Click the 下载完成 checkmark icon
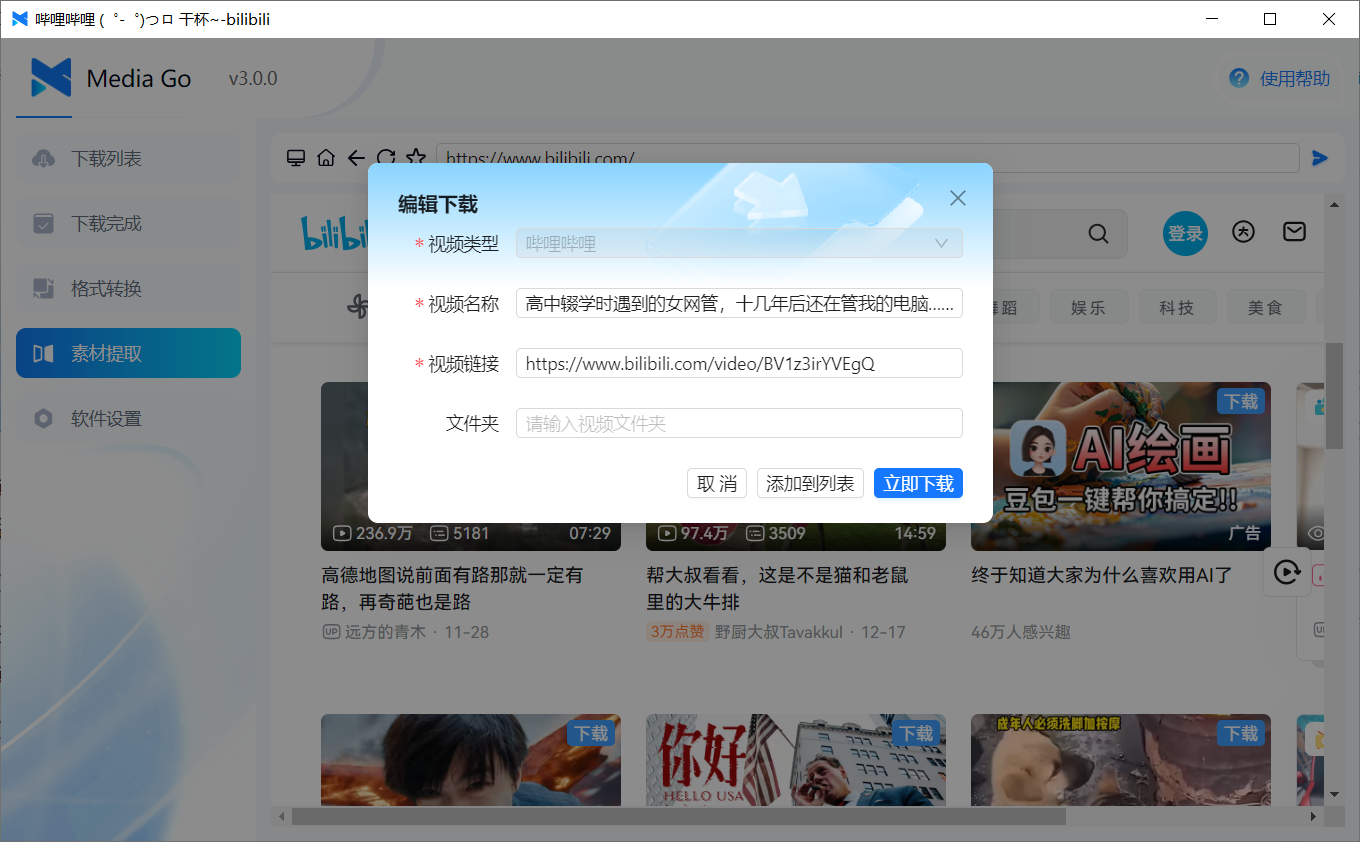This screenshot has width=1360, height=842. point(43,223)
